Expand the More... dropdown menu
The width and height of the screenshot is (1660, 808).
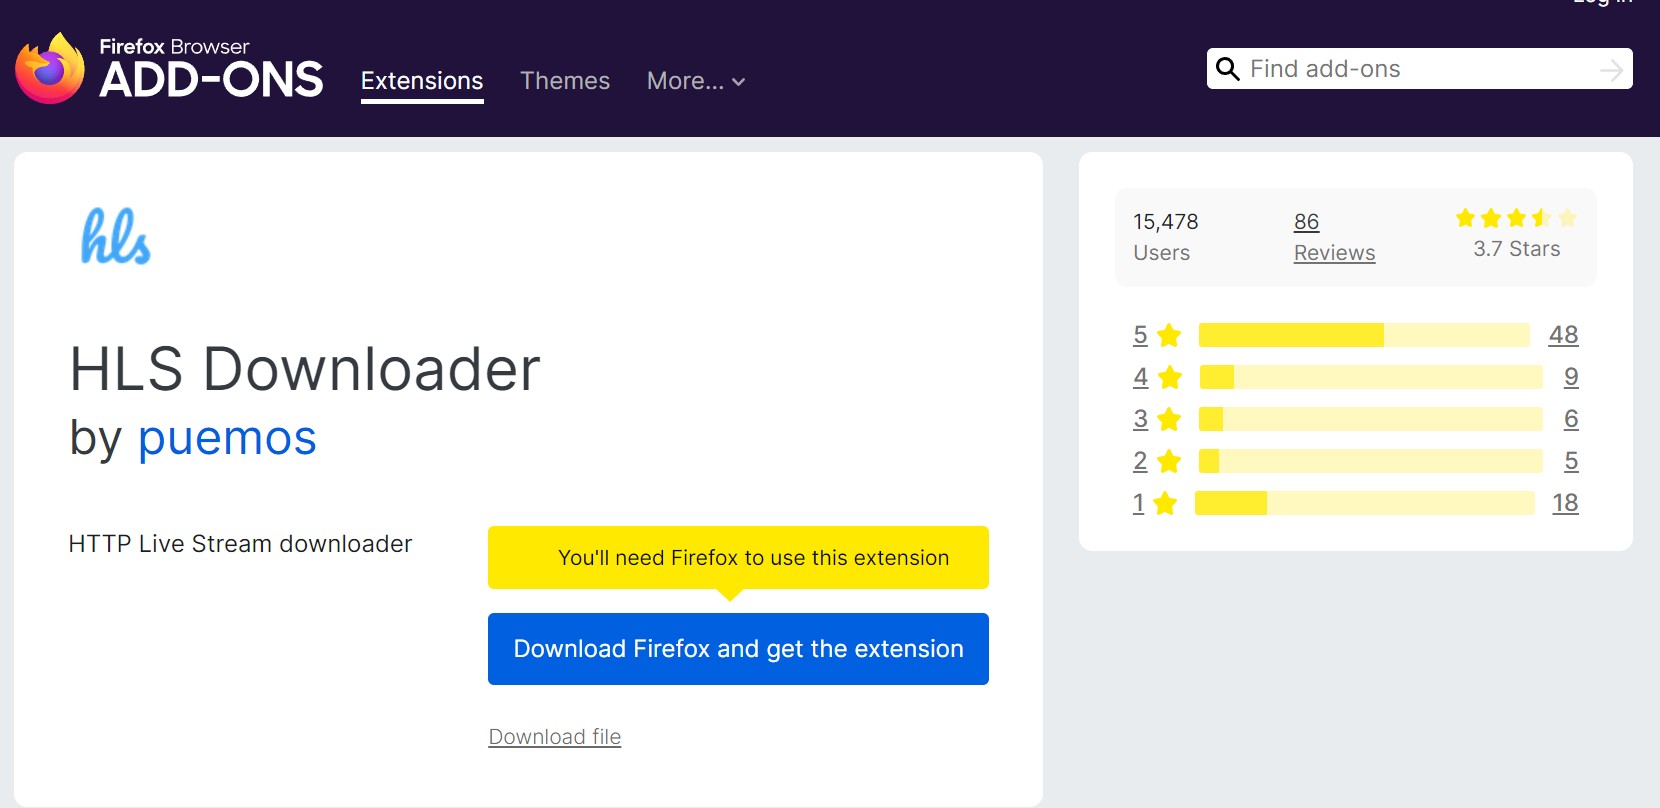click(x=696, y=81)
